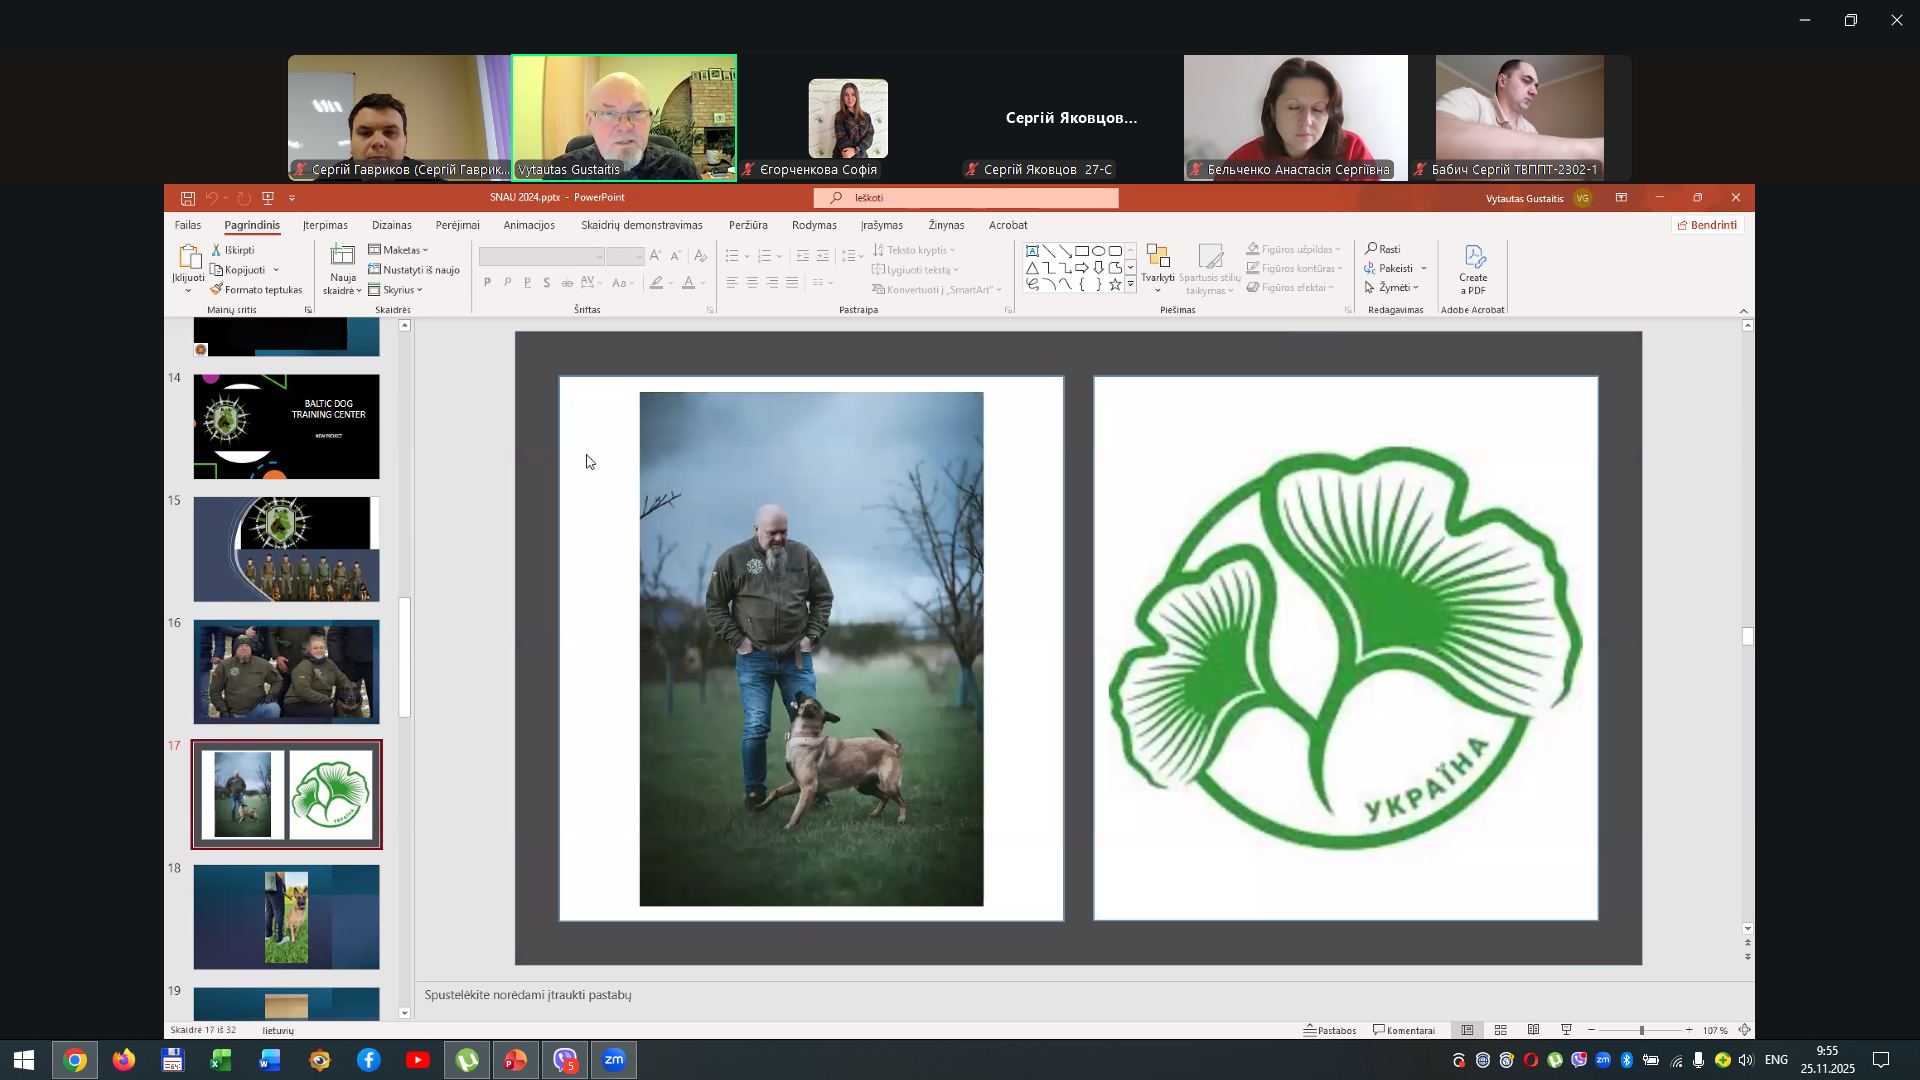
Task: Open the Įterpimas ribbon tab
Action: tap(325, 226)
